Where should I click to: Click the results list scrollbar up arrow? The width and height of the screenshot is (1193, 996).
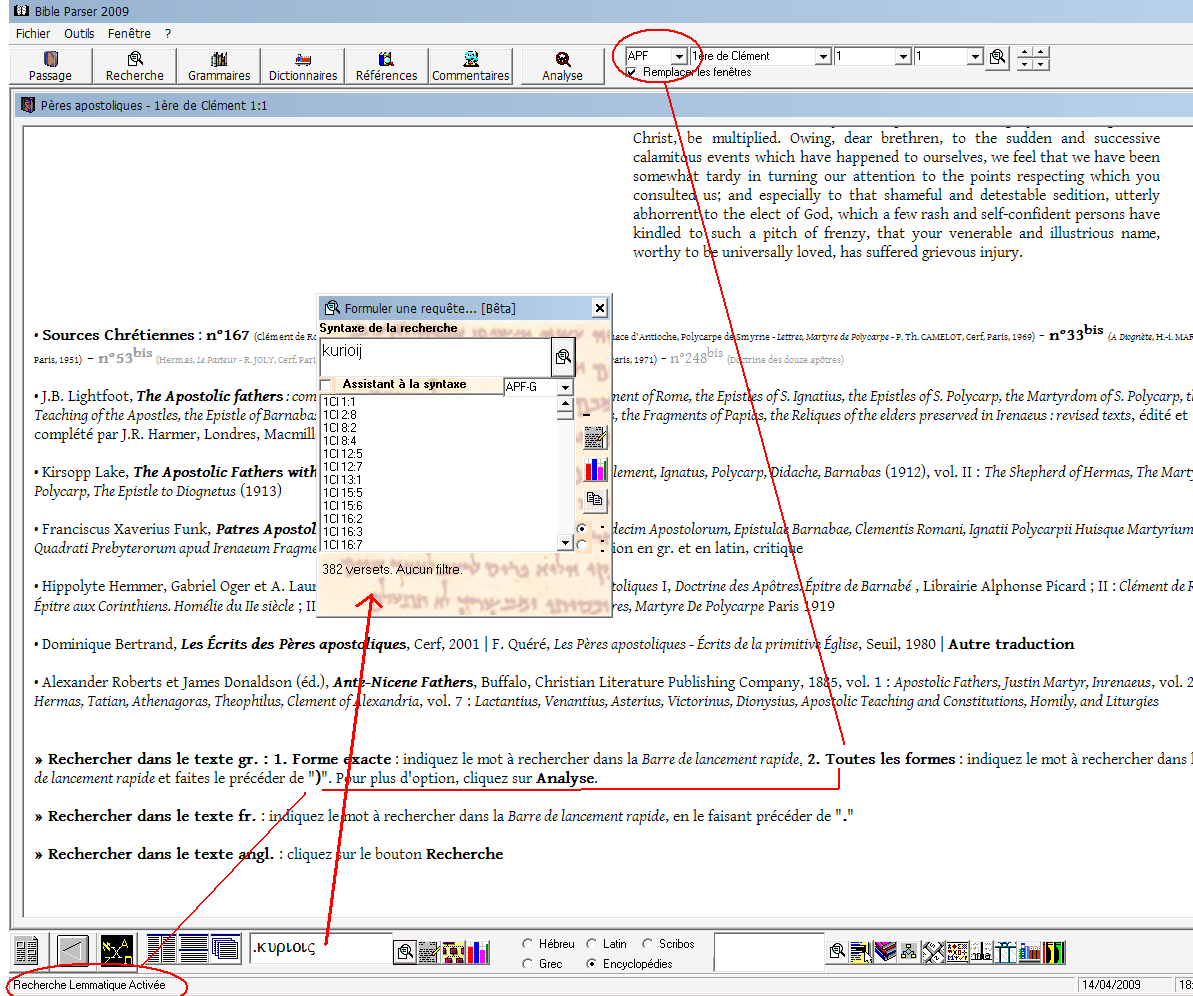565,403
